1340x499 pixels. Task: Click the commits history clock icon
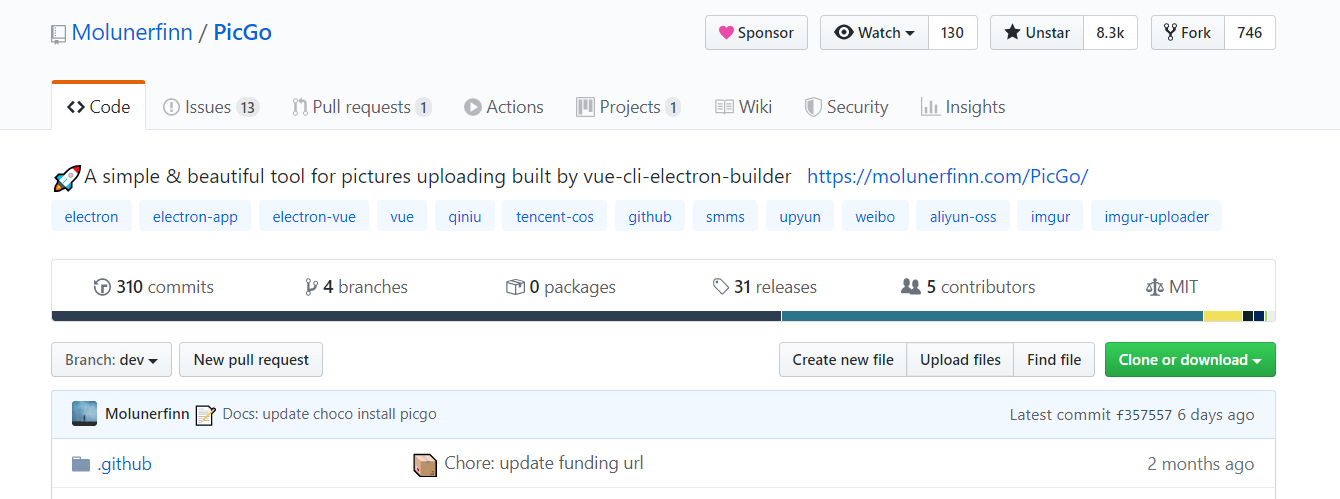[x=102, y=288]
